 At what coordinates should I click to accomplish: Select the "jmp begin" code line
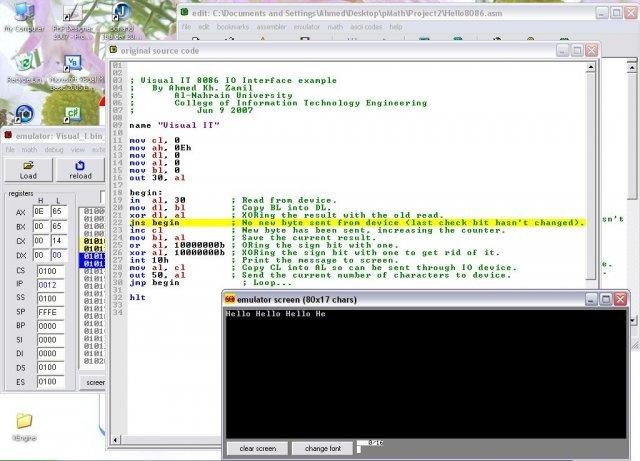tap(154, 283)
